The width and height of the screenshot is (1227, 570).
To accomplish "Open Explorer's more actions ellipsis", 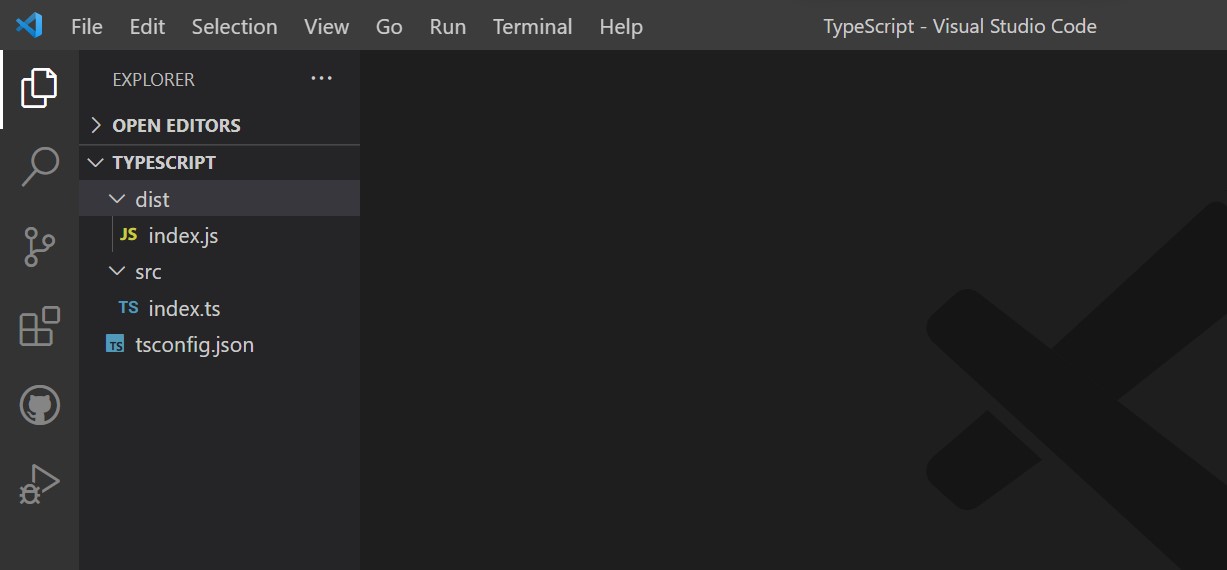I will tap(321, 79).
